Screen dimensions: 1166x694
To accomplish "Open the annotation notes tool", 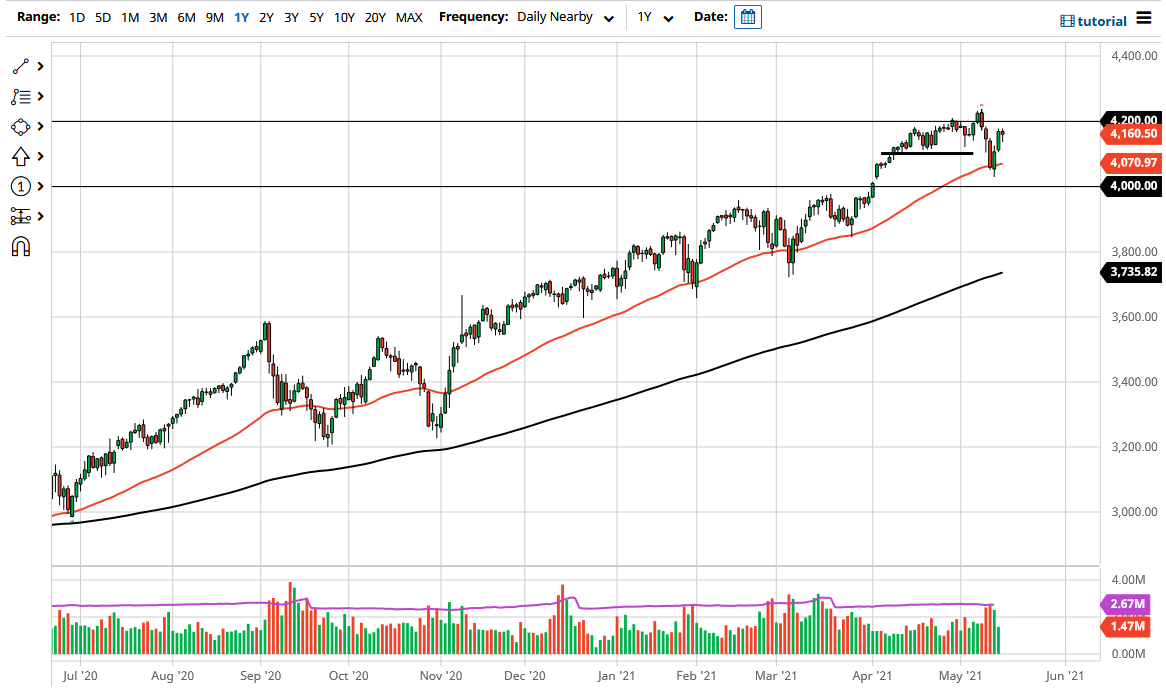I will coord(20,96).
